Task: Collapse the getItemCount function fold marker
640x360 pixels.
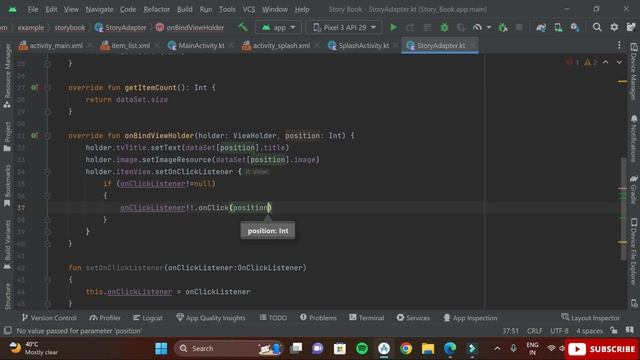Action: pos(47,87)
